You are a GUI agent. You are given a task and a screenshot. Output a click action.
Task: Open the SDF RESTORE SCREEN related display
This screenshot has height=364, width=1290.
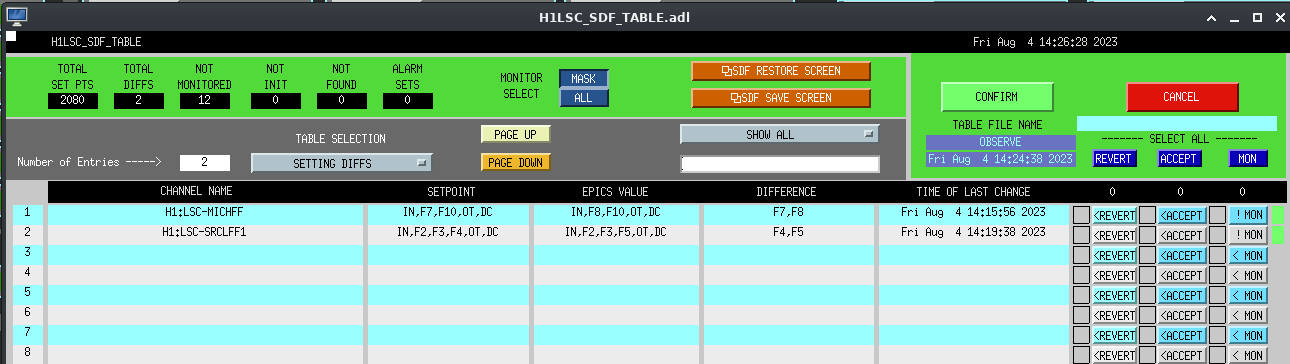click(x=780, y=71)
